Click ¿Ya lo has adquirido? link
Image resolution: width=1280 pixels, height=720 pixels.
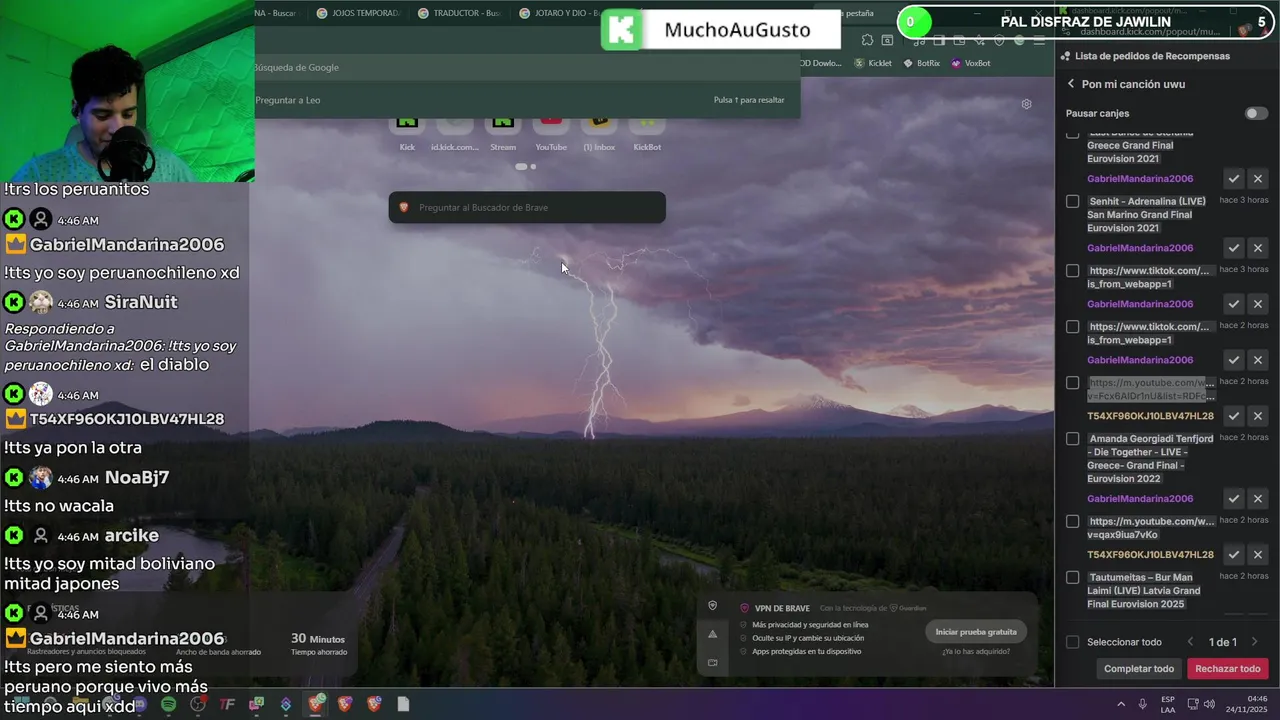click(976, 651)
